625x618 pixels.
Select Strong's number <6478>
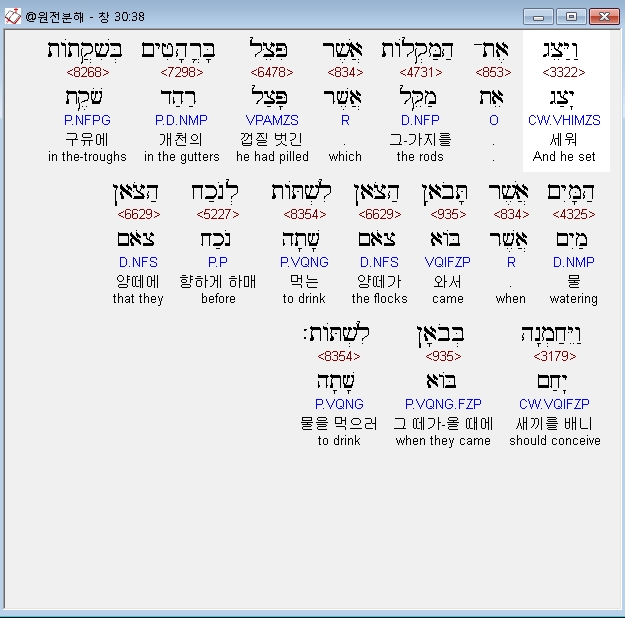272,72
